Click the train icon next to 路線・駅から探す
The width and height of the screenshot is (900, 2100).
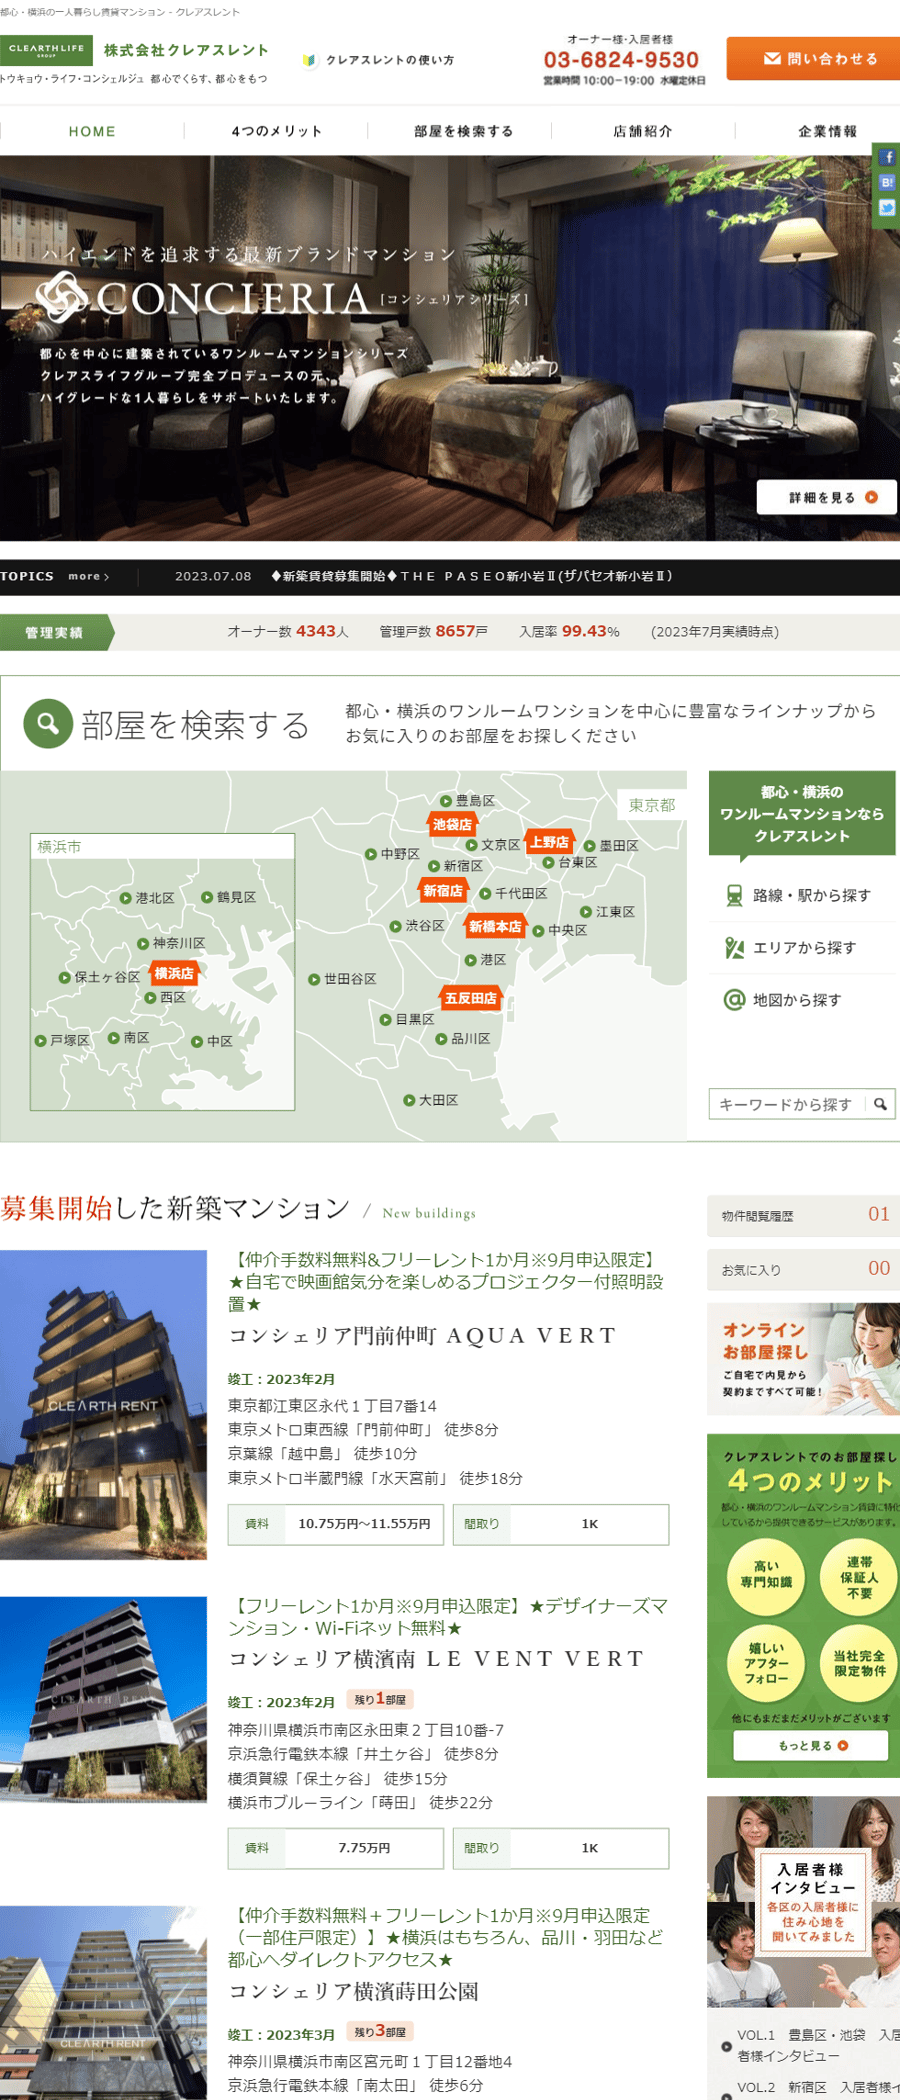tap(734, 895)
